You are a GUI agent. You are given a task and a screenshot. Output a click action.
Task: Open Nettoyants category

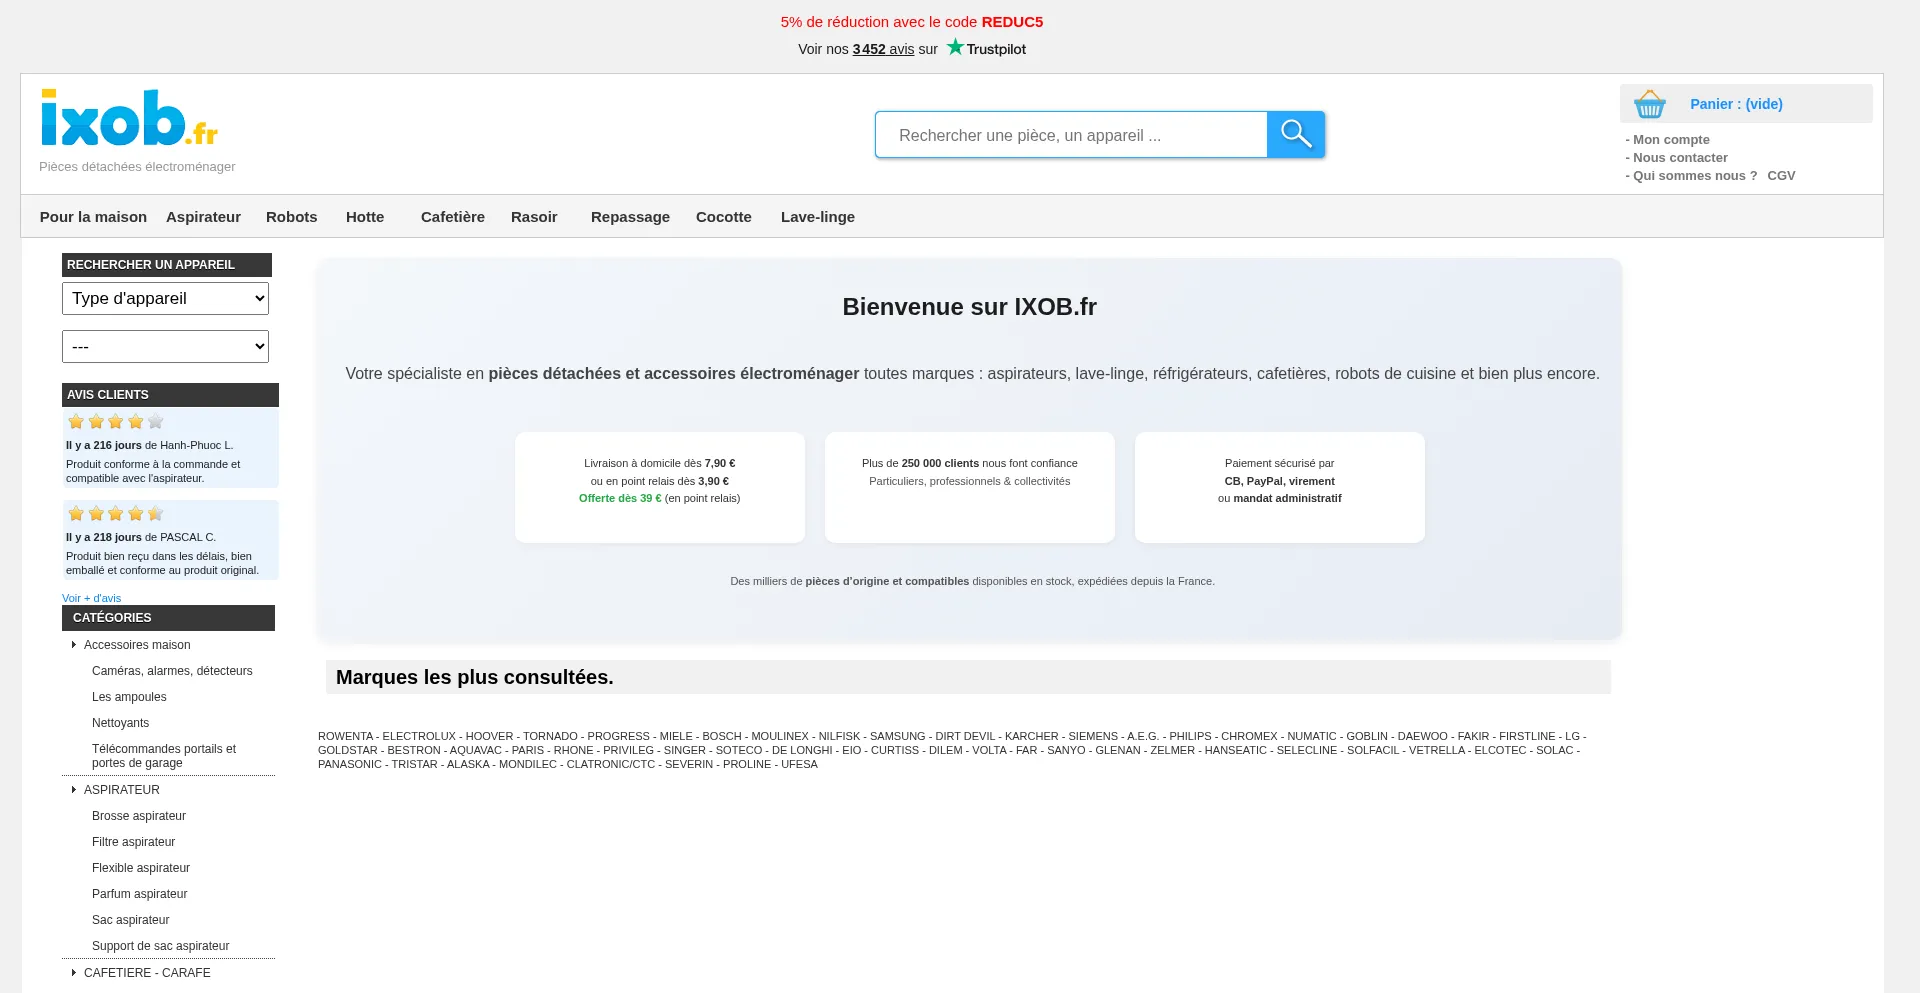(x=120, y=723)
